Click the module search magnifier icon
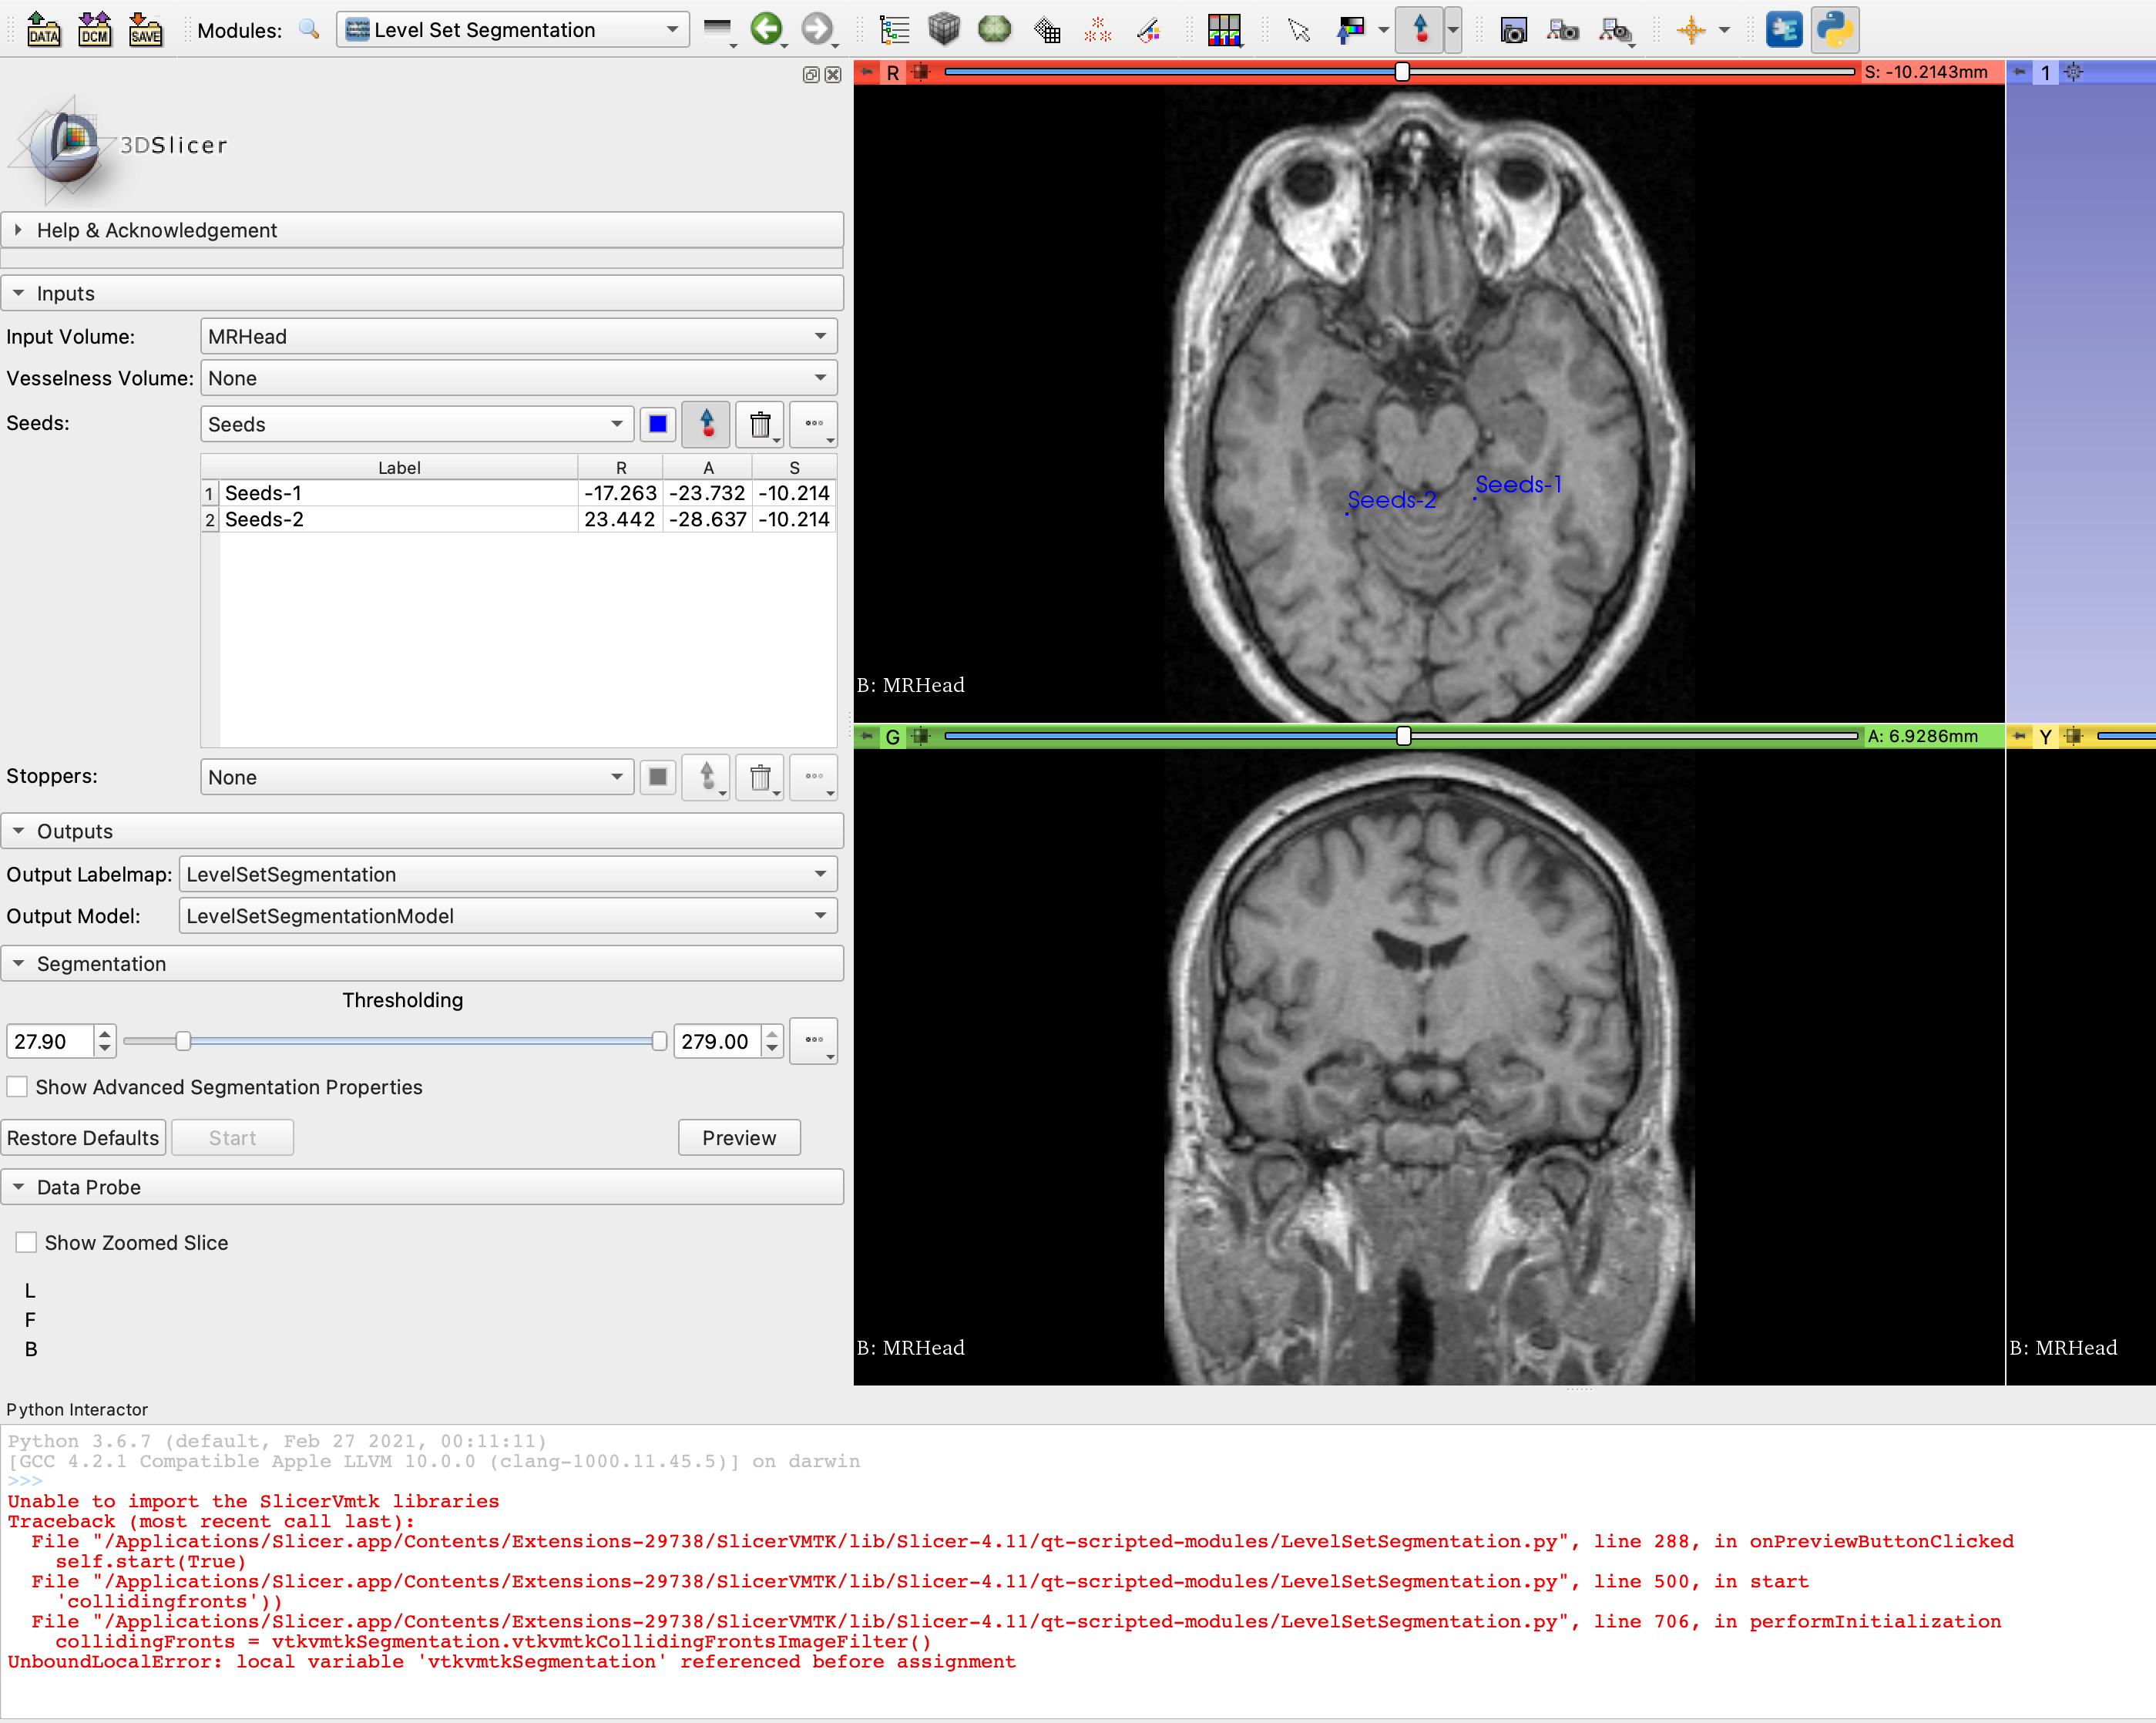Image resolution: width=2156 pixels, height=1723 pixels. pyautogui.click(x=310, y=30)
